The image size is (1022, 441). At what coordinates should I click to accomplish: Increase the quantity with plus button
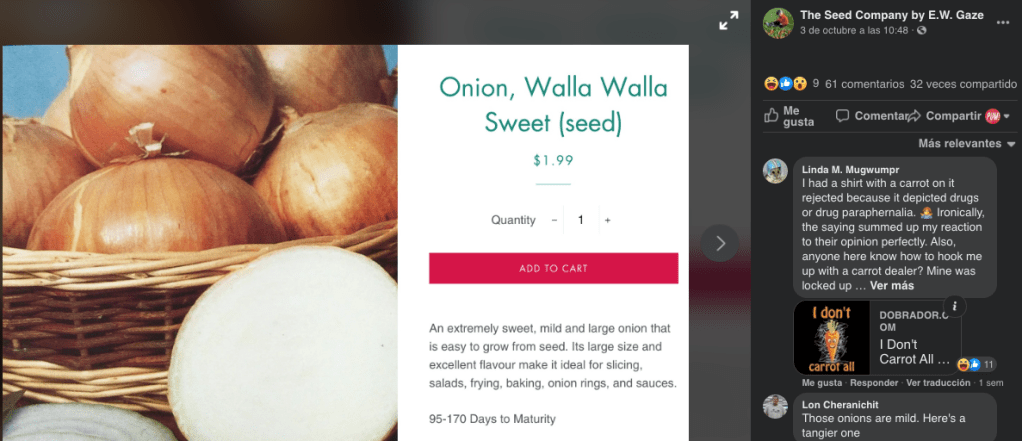coord(607,220)
